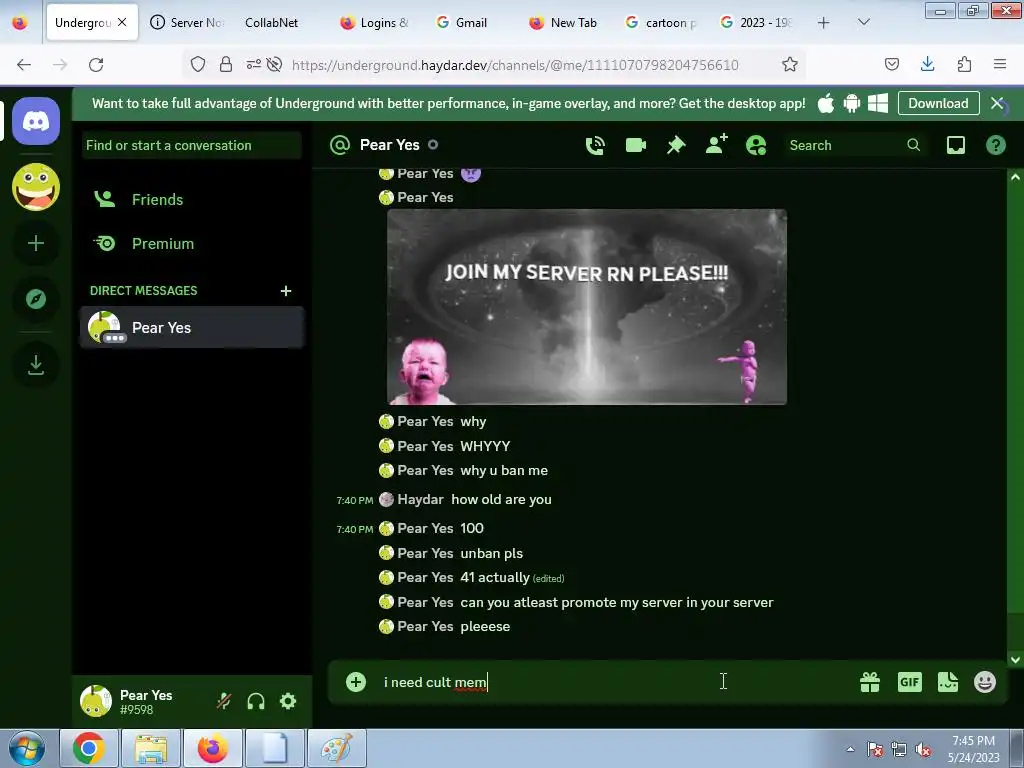Bookmark this page star icon
This screenshot has width=1024, height=768.
[790, 65]
